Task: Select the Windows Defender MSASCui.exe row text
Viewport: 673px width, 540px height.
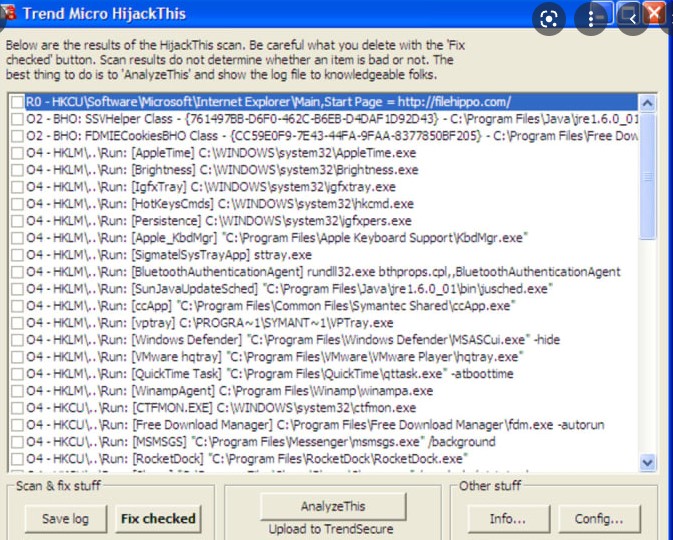Action: point(293,340)
